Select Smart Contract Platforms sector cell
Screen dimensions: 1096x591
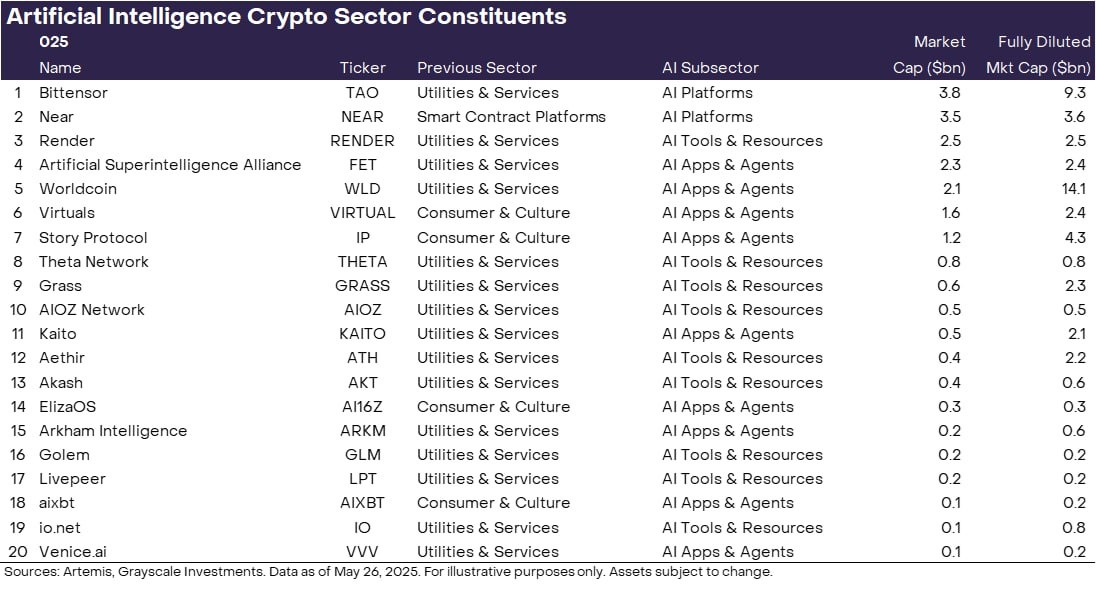511,117
